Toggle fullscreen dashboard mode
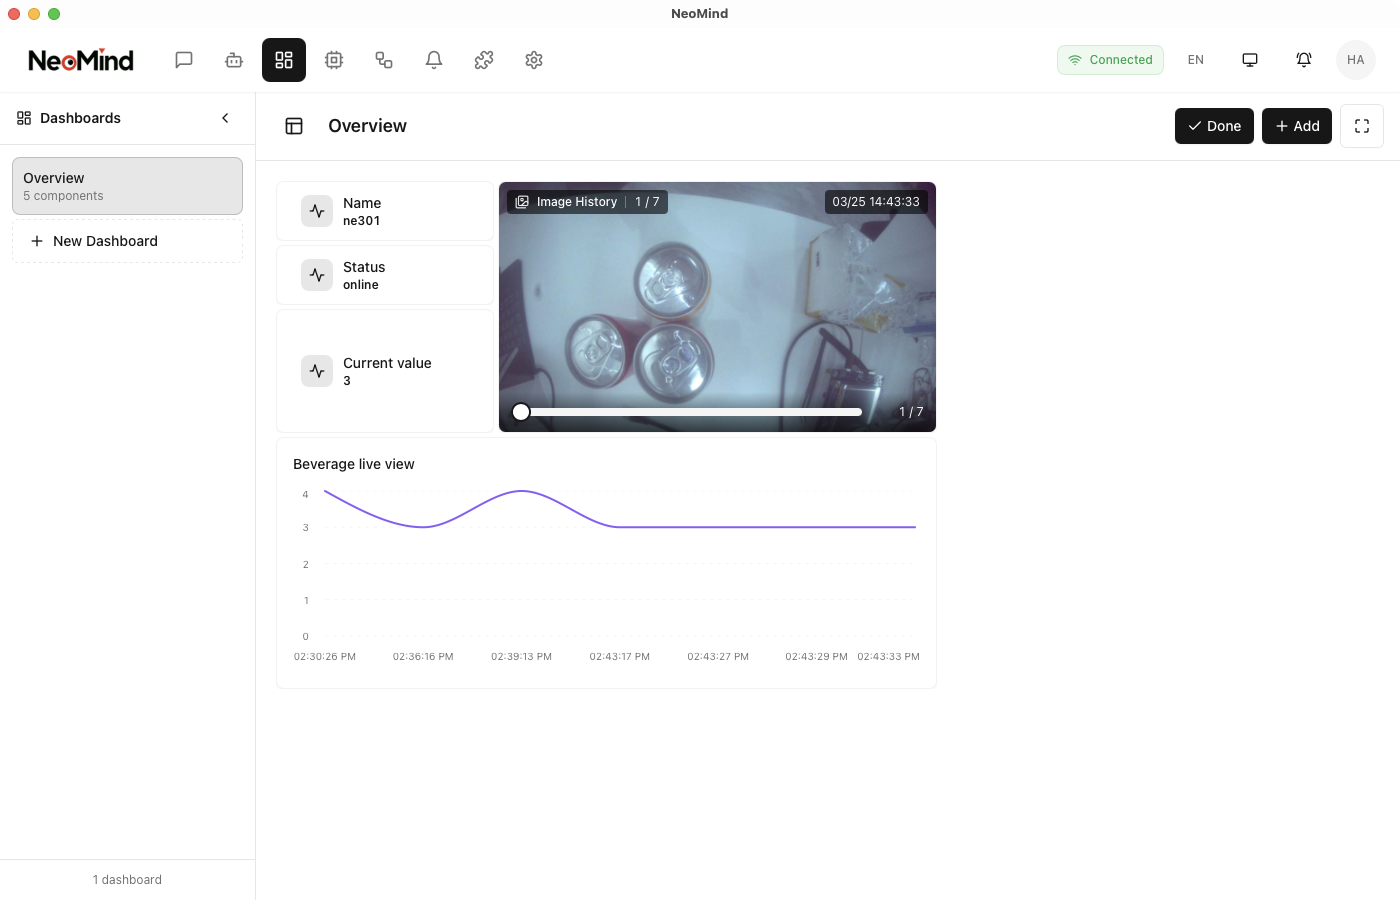 click(1362, 126)
